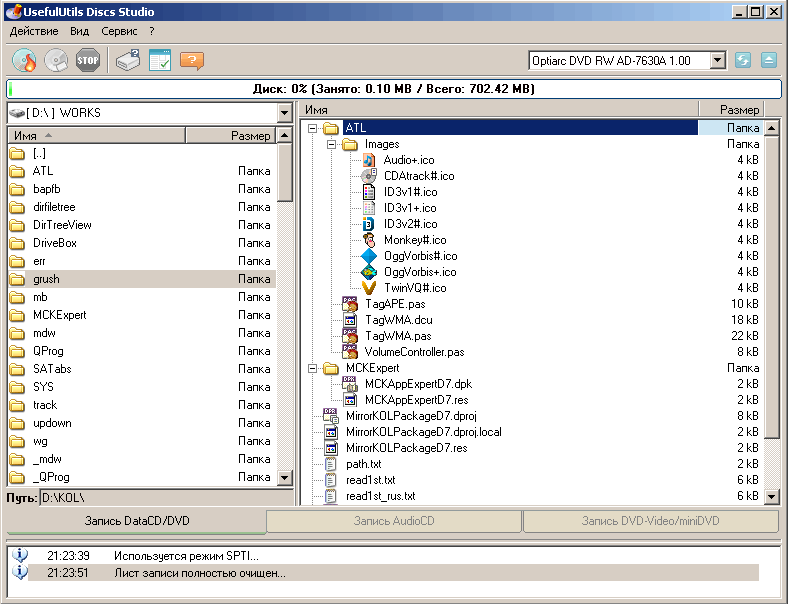Collapse the ATL folder tree node
Viewport: 788px width, 604px height.
pyautogui.click(x=312, y=128)
